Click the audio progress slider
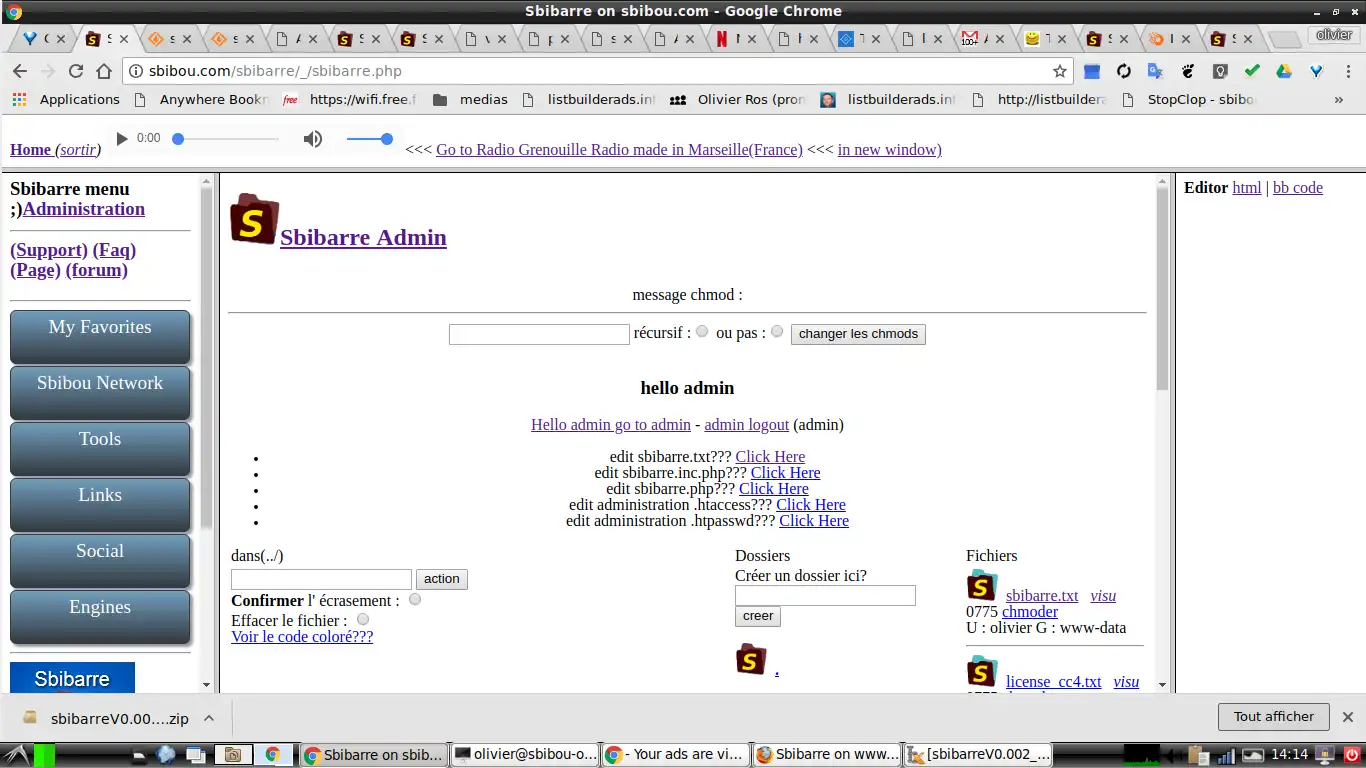Viewport: 1366px width, 768px height. [226, 139]
